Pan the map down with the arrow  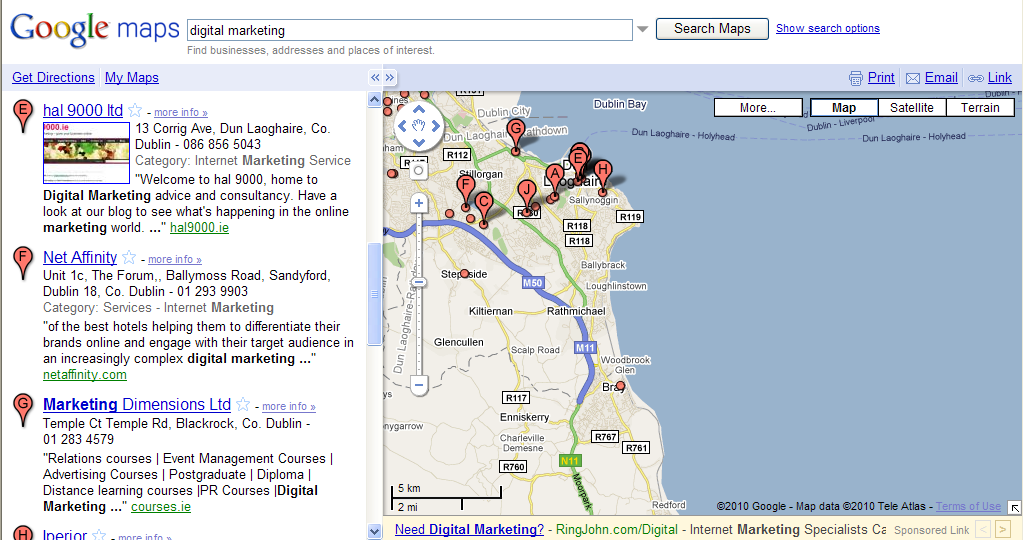[419, 142]
